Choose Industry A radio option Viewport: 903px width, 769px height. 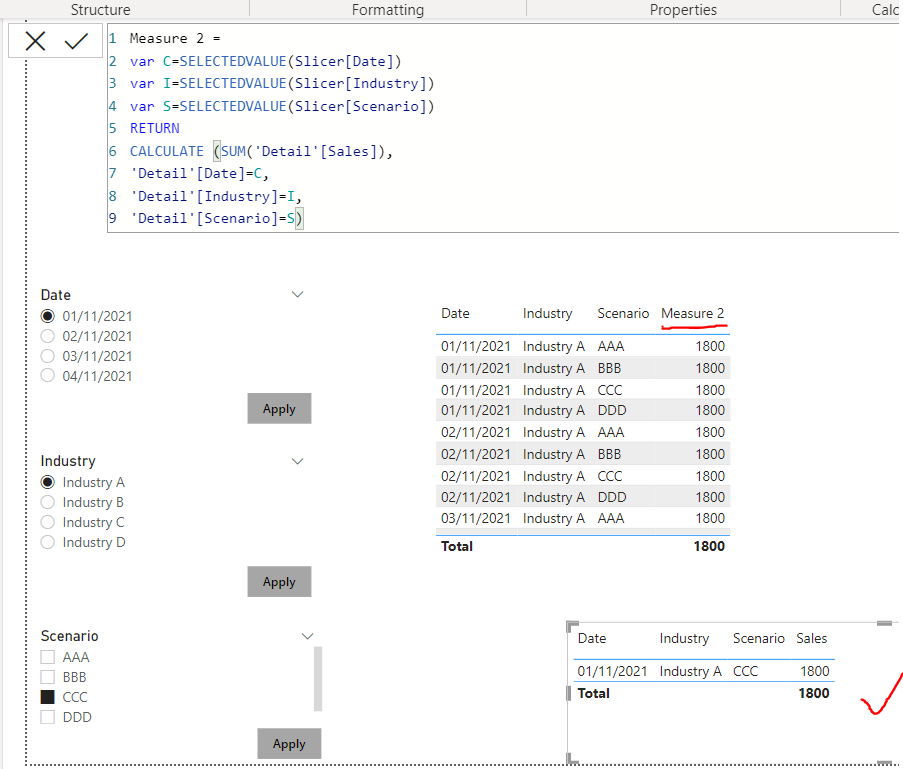[x=48, y=482]
